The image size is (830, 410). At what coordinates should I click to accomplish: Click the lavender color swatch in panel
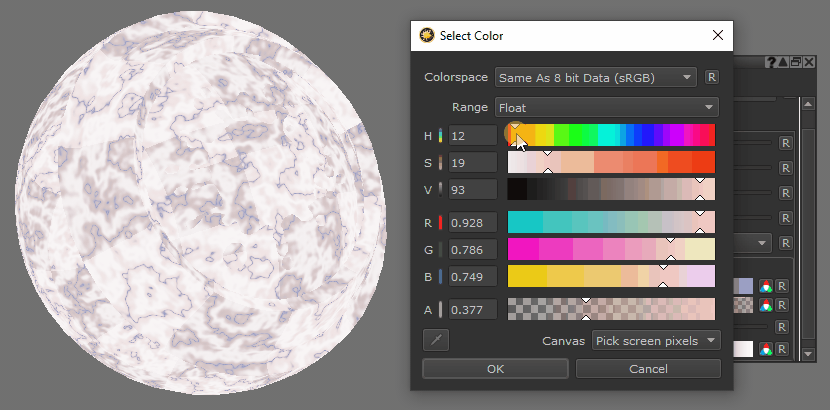744,287
